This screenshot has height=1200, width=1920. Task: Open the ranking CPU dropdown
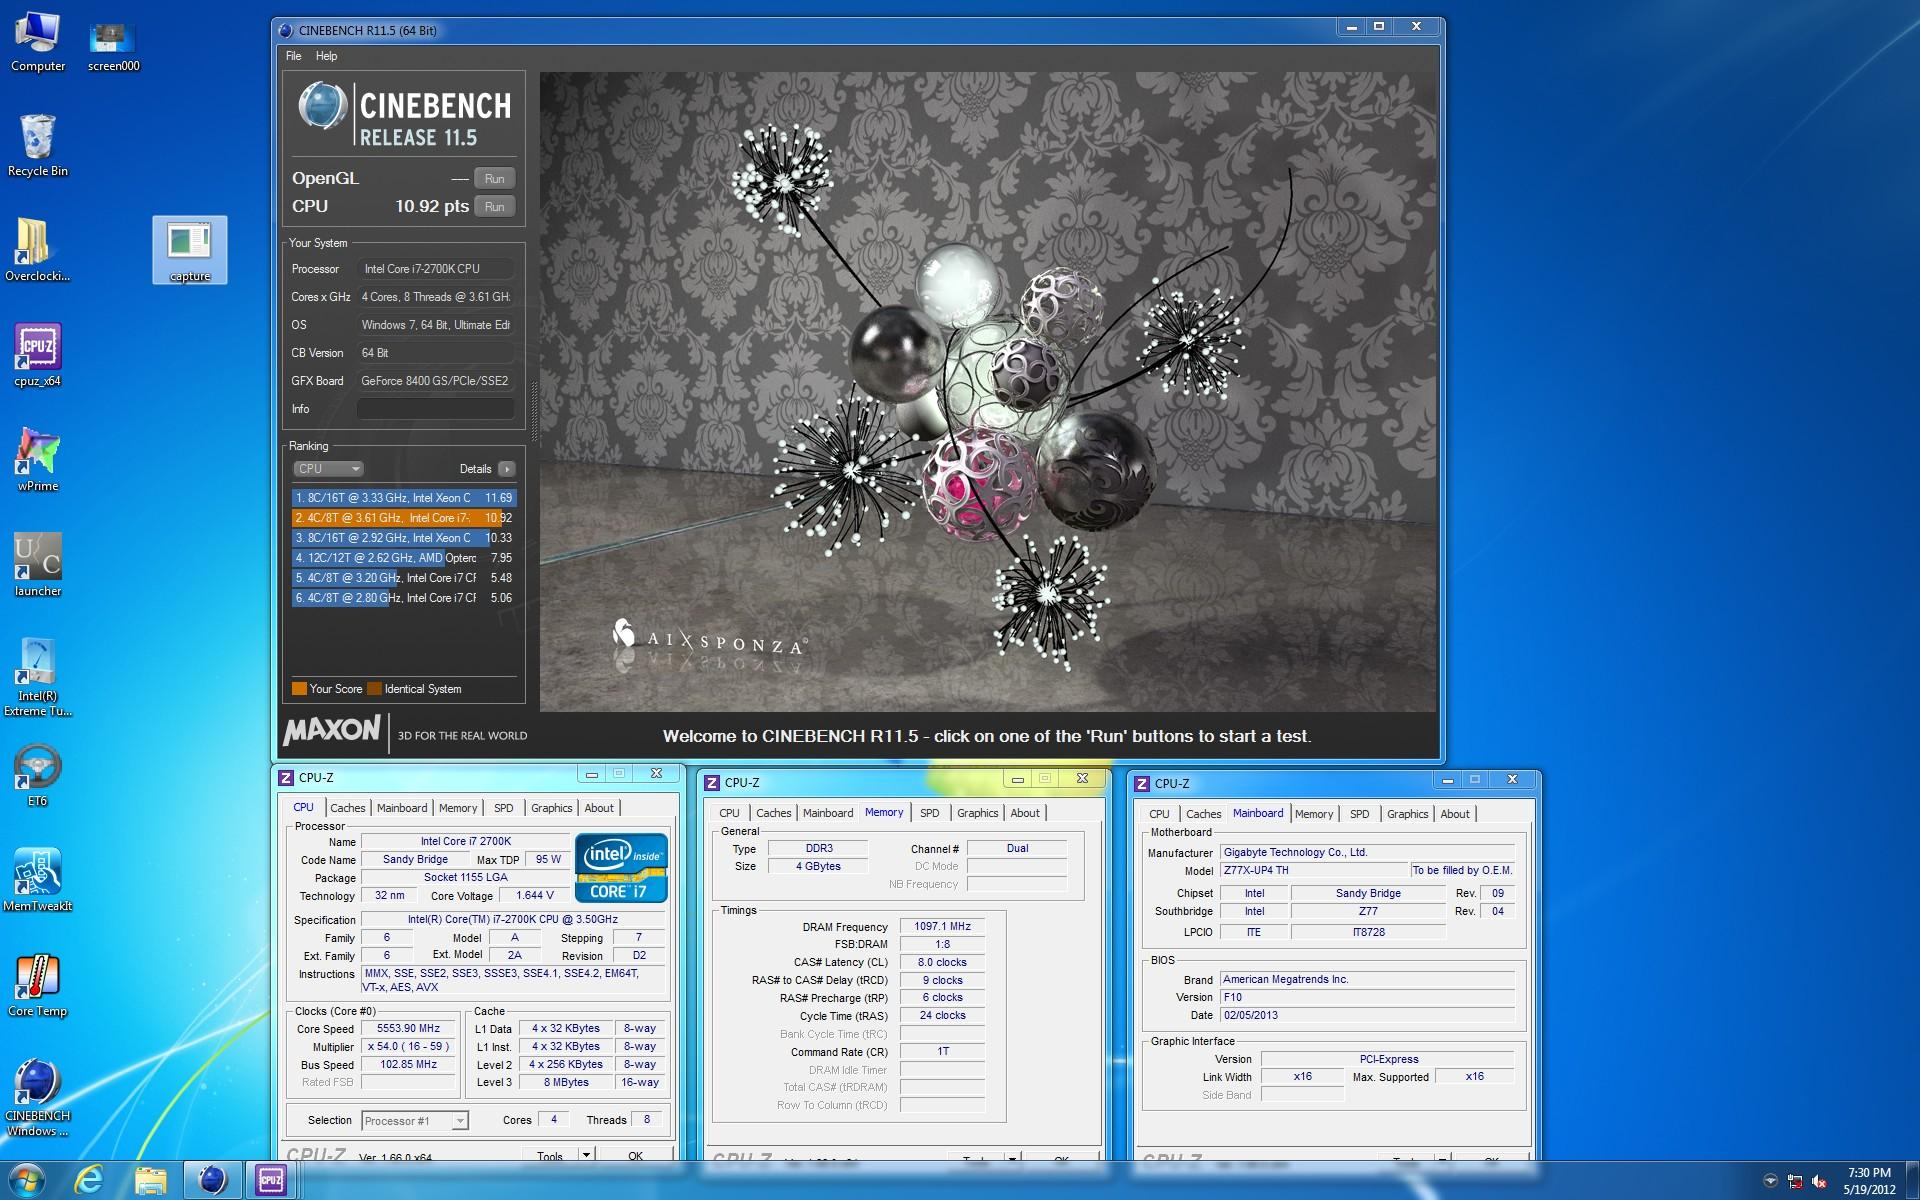tap(328, 468)
